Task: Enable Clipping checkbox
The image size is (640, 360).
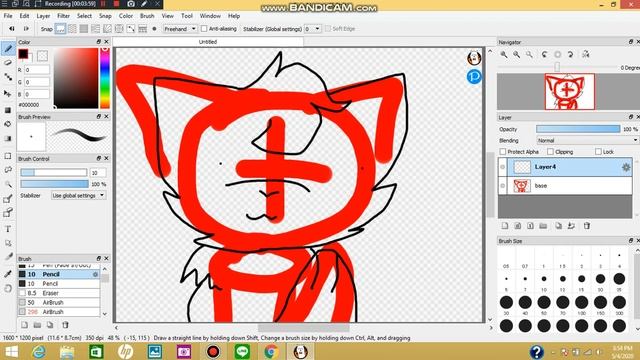Action: 550,151
